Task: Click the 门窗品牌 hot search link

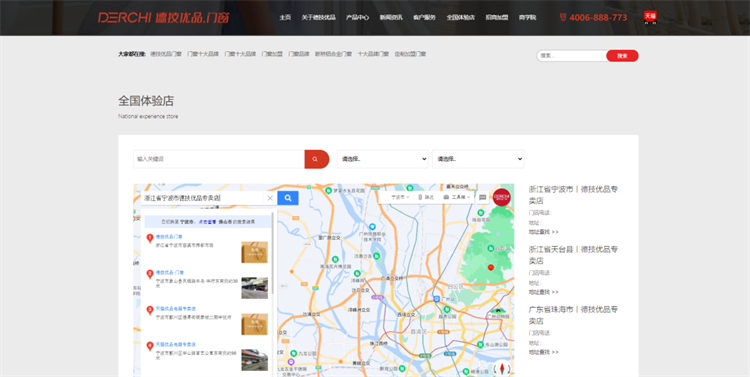Action: [x=298, y=54]
